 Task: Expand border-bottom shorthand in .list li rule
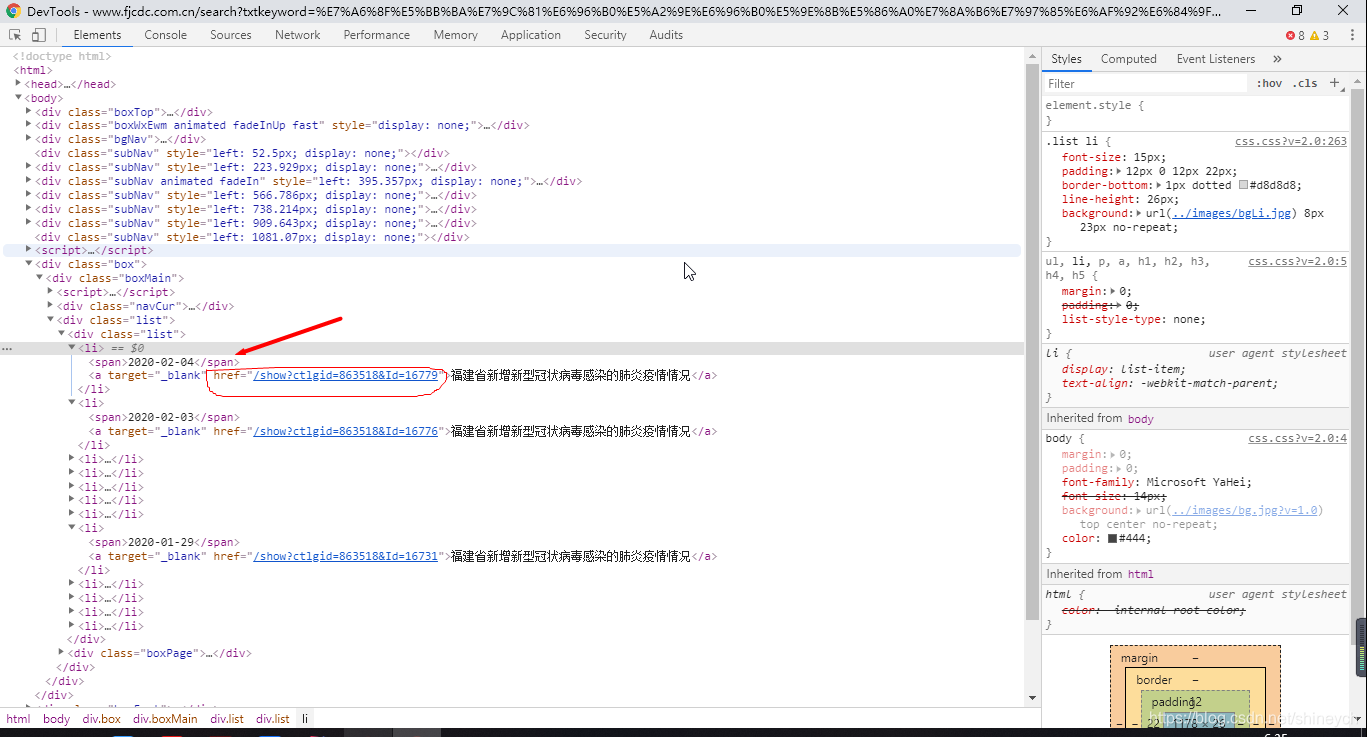click(1158, 186)
